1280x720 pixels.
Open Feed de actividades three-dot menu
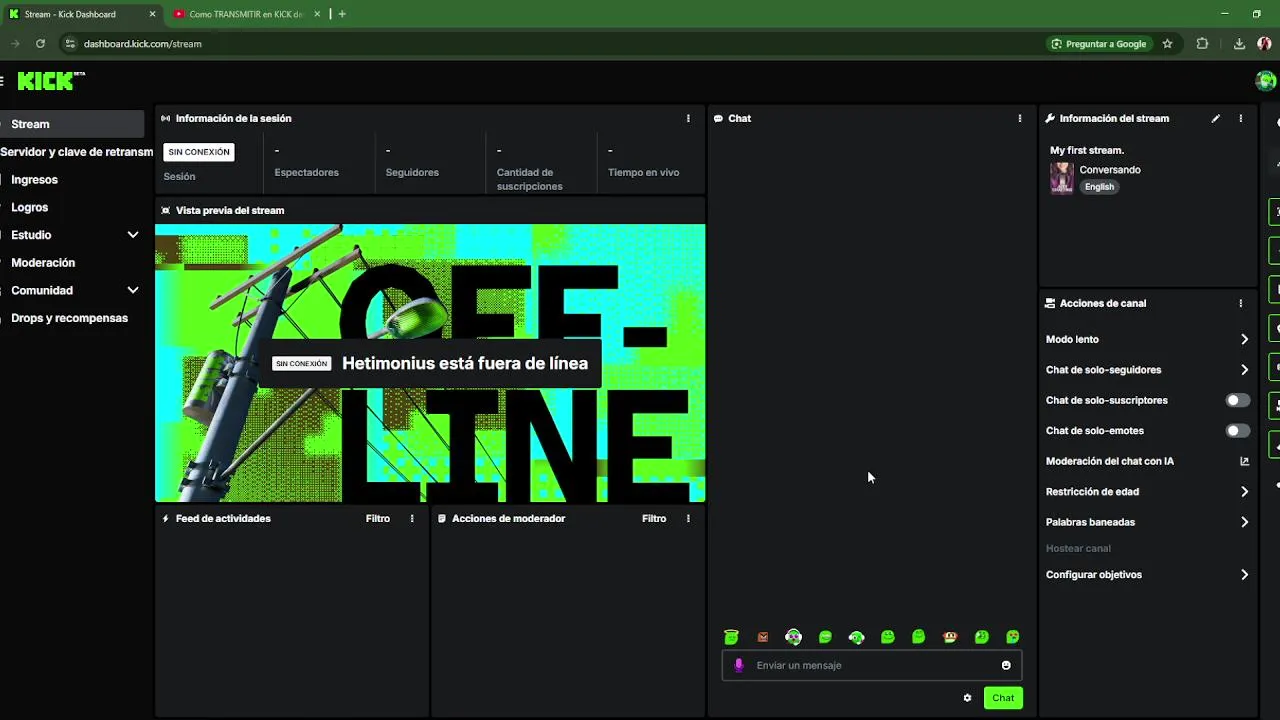[x=412, y=518]
